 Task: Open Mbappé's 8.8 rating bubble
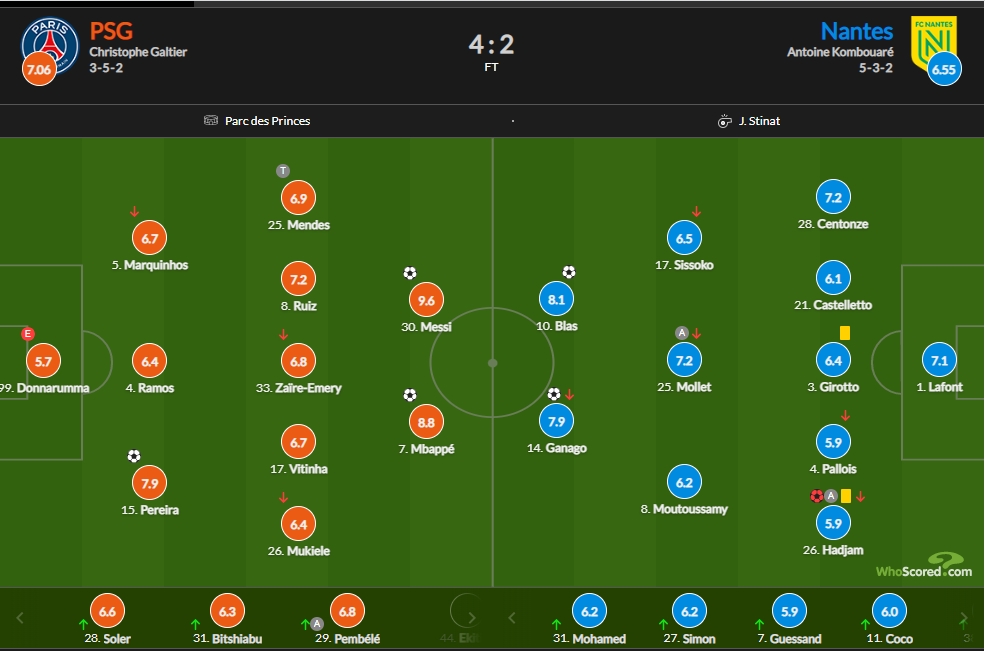[x=427, y=422]
